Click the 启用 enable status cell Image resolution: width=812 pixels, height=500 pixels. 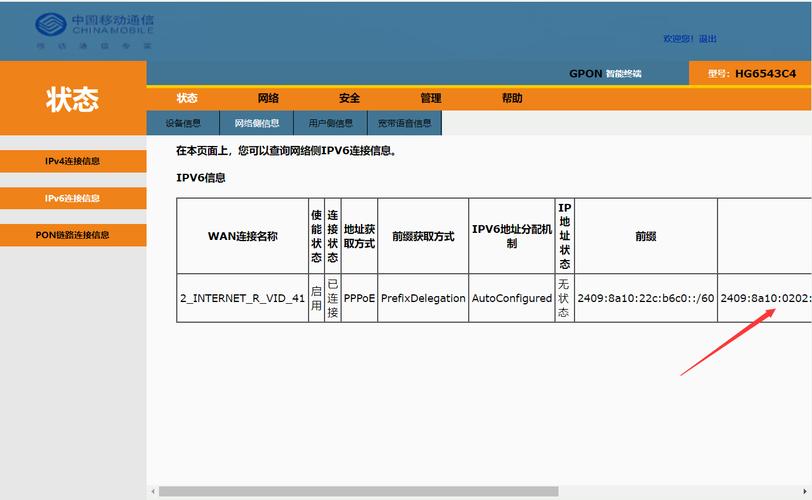(316, 298)
